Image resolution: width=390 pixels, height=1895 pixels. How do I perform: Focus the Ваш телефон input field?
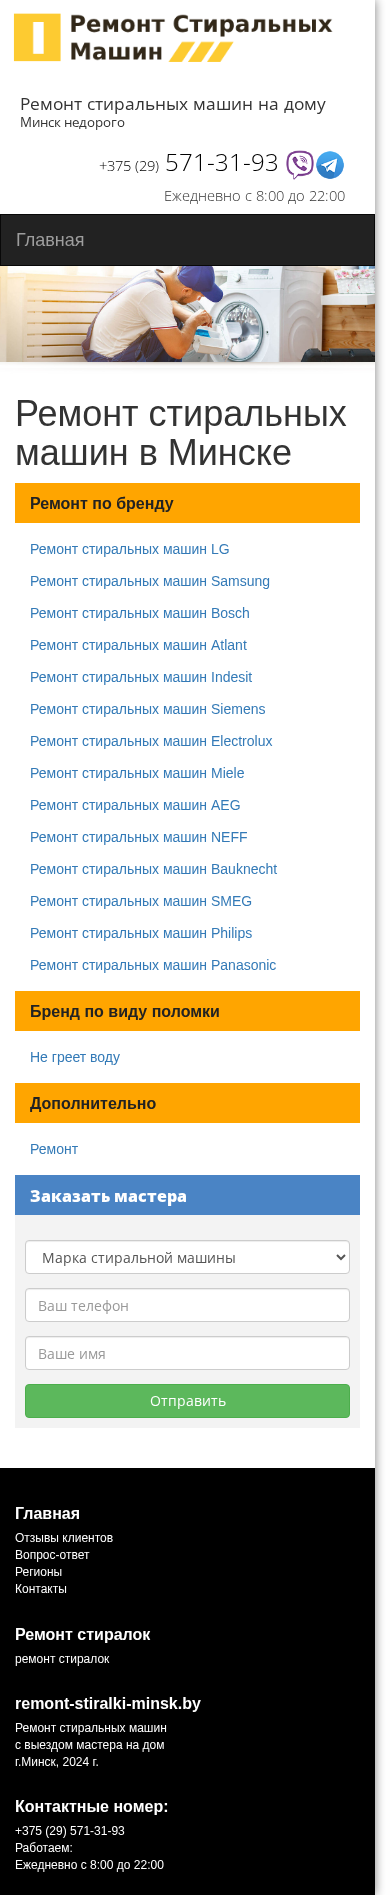click(187, 1305)
